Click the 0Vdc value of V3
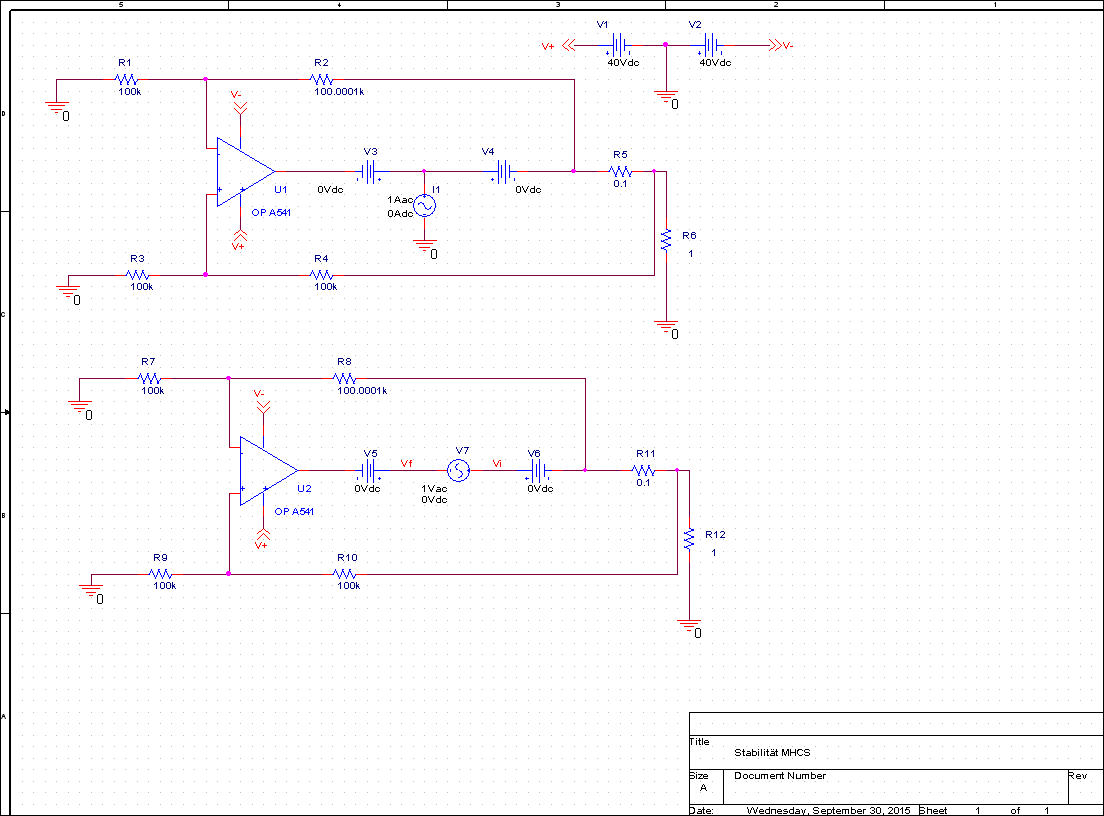Image resolution: width=1104 pixels, height=816 pixels. pyautogui.click(x=330, y=190)
